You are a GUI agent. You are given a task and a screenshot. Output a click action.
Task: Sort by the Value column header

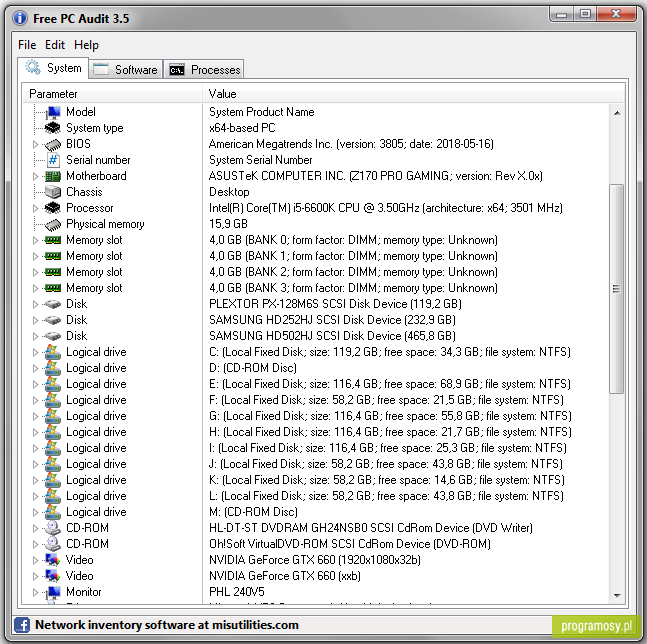click(413, 94)
